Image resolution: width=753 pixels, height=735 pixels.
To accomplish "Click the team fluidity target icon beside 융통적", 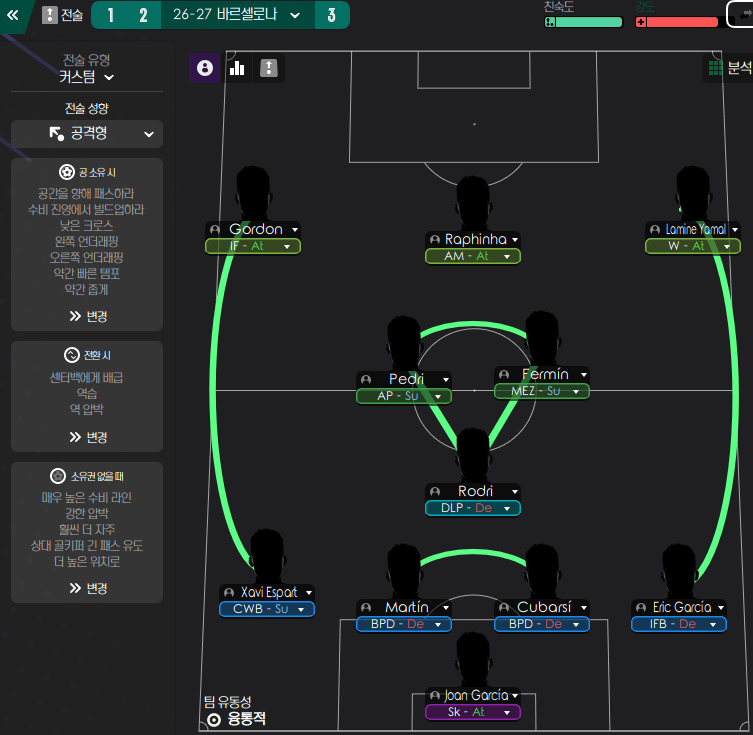I will [214, 719].
